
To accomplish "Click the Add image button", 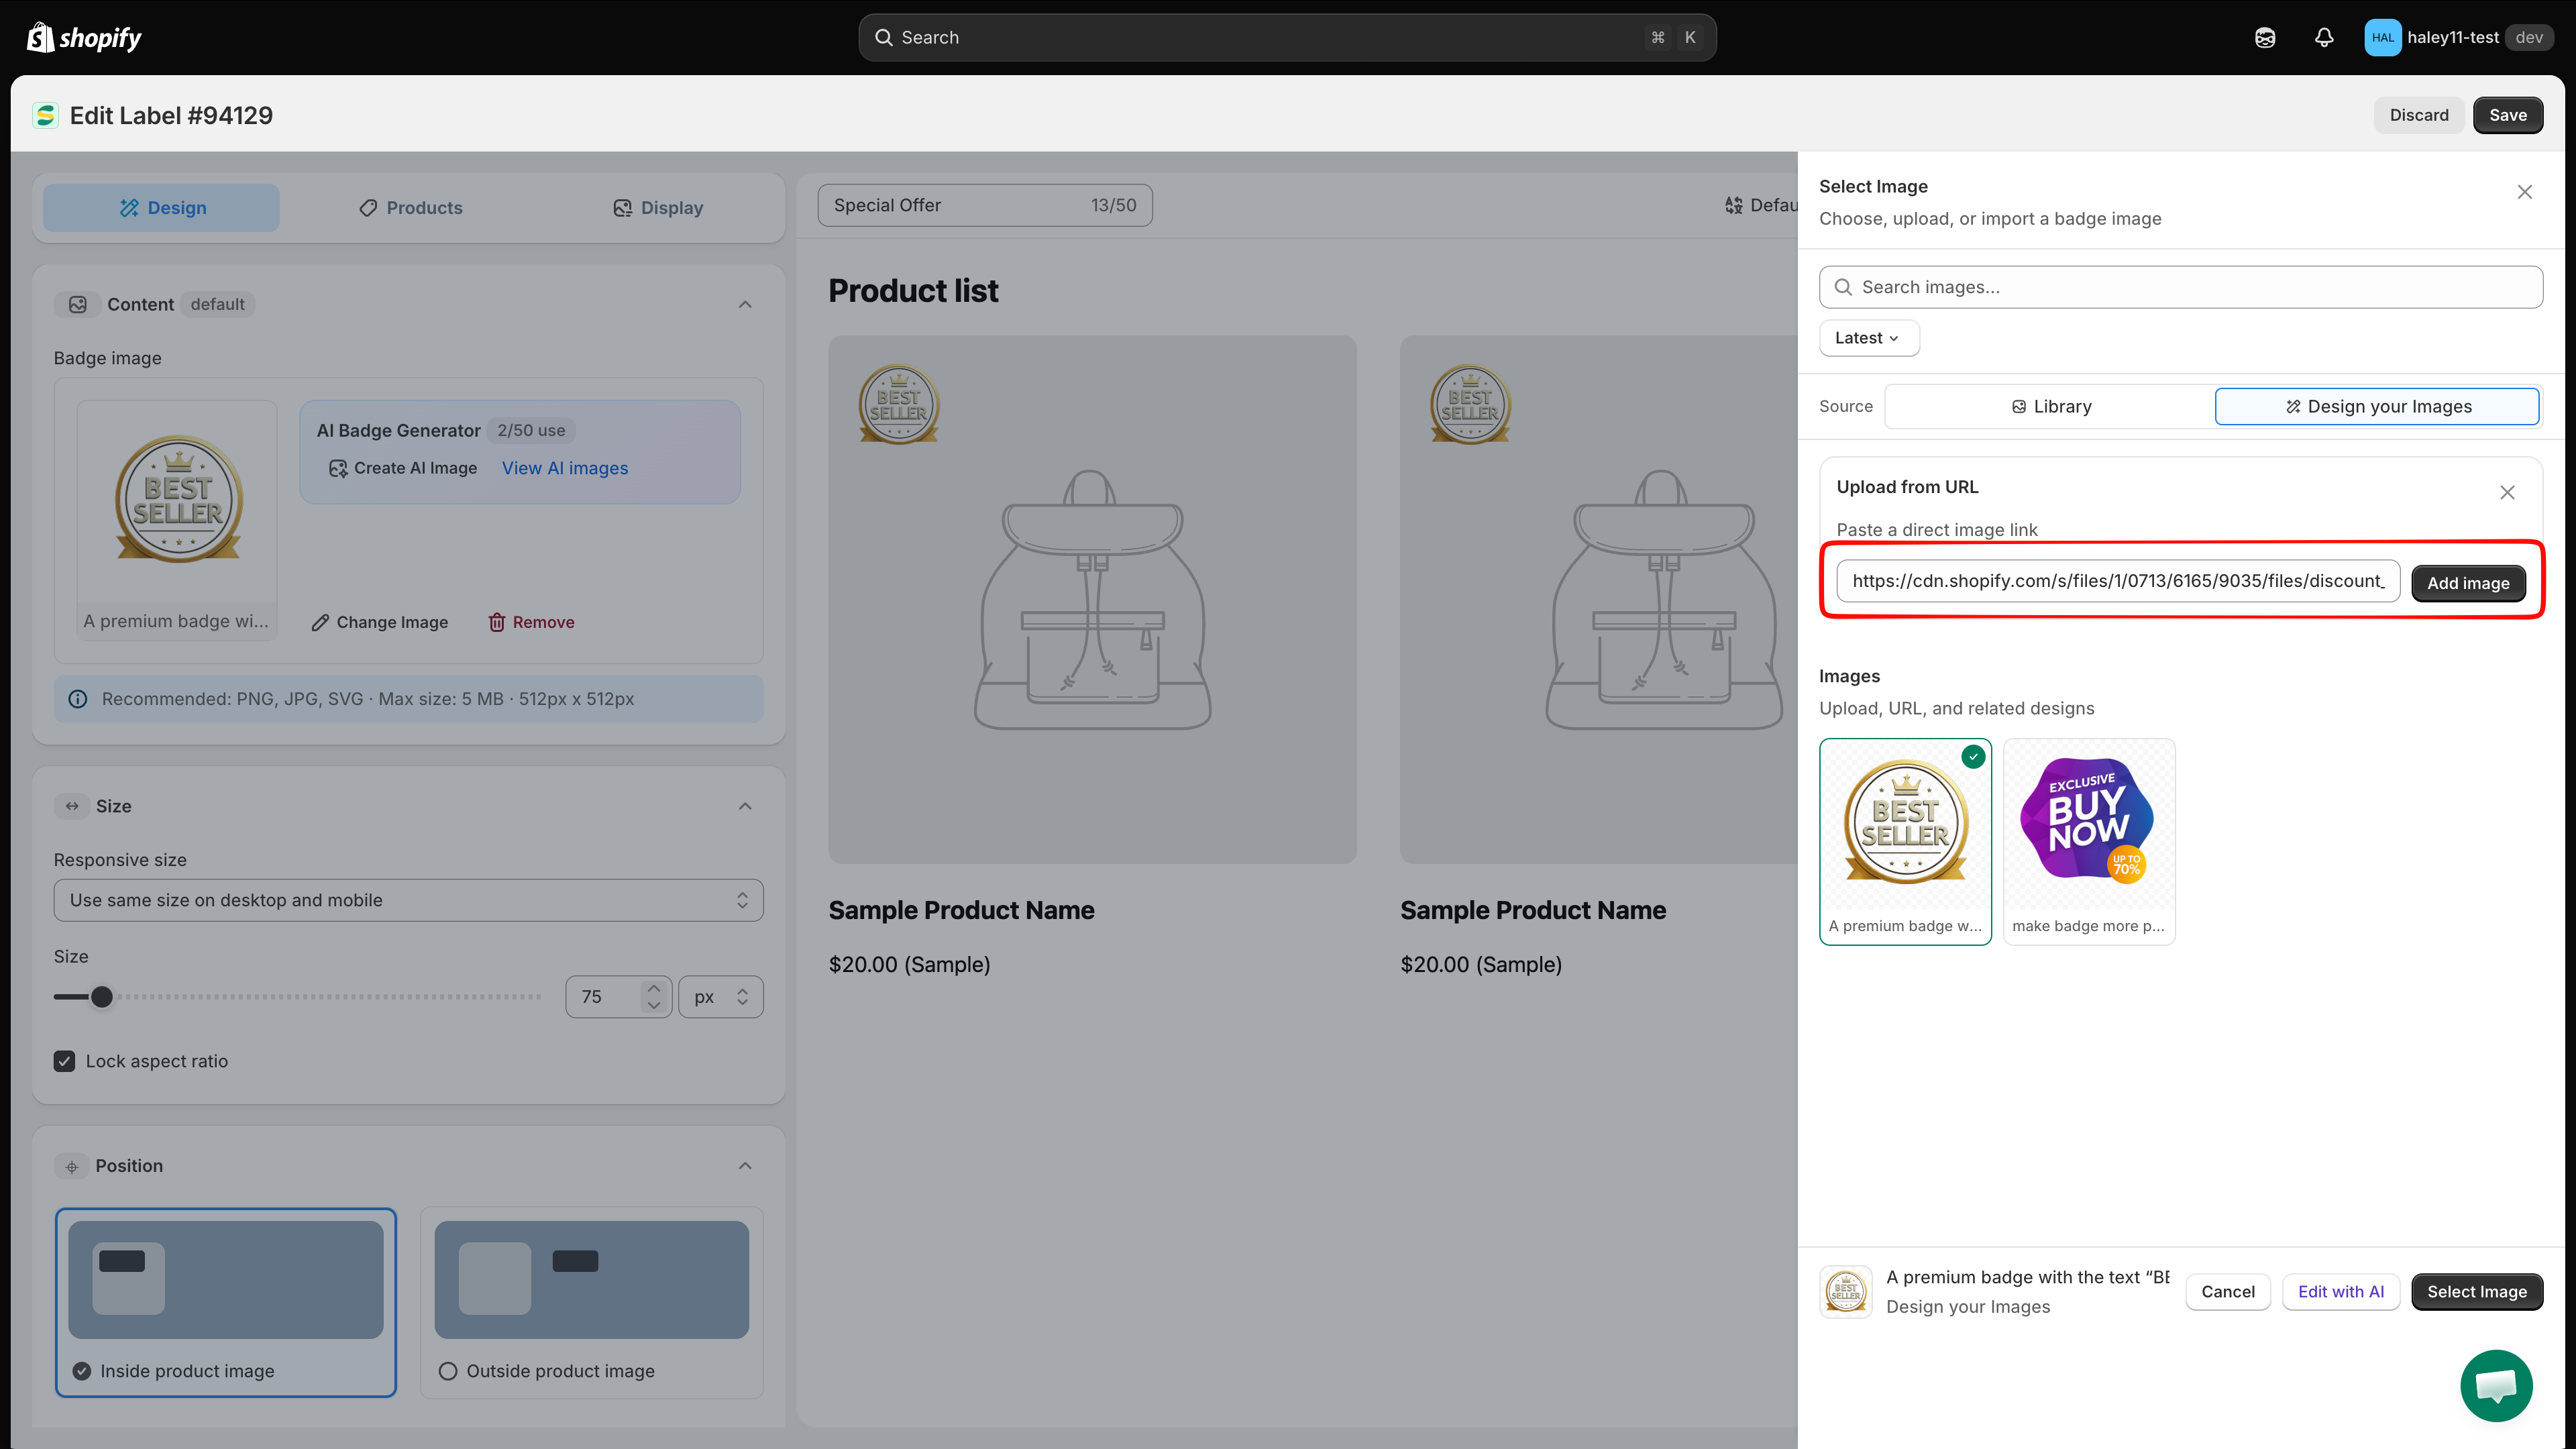I will pyautogui.click(x=2467, y=582).
